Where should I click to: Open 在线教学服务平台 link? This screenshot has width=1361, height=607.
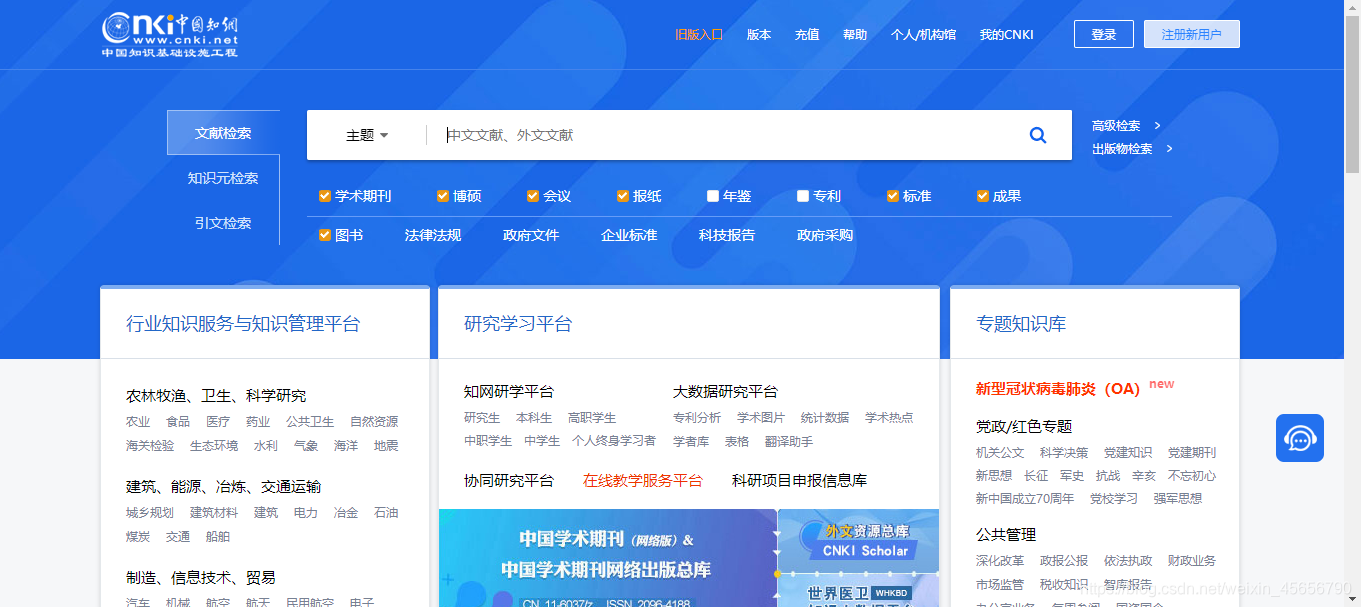click(643, 480)
